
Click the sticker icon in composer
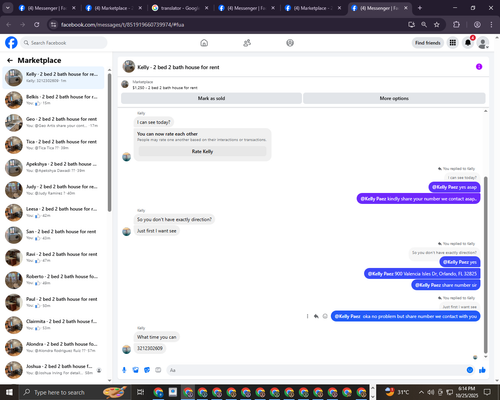[147, 370]
